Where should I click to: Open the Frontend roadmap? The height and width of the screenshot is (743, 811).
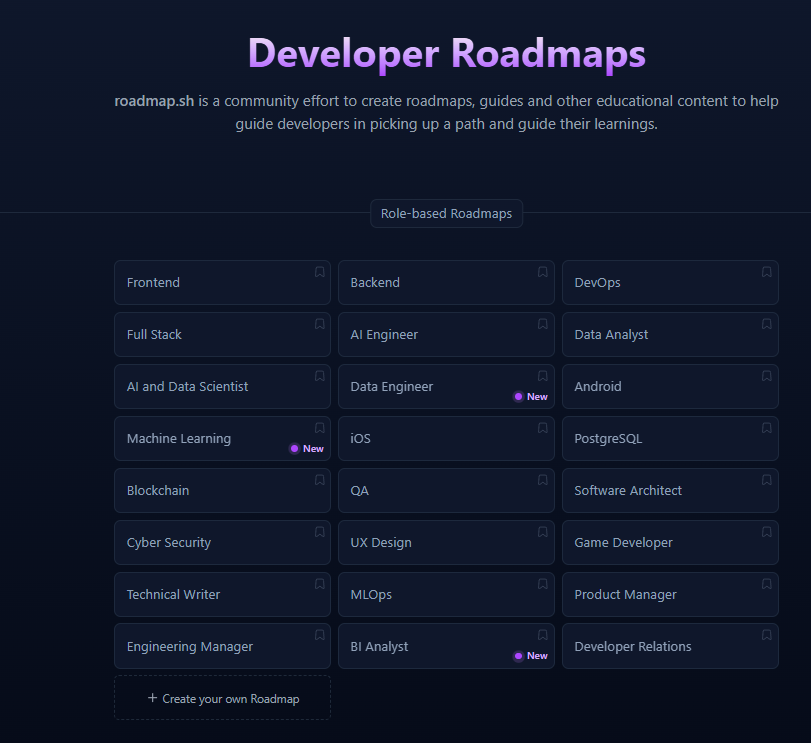click(x=222, y=282)
